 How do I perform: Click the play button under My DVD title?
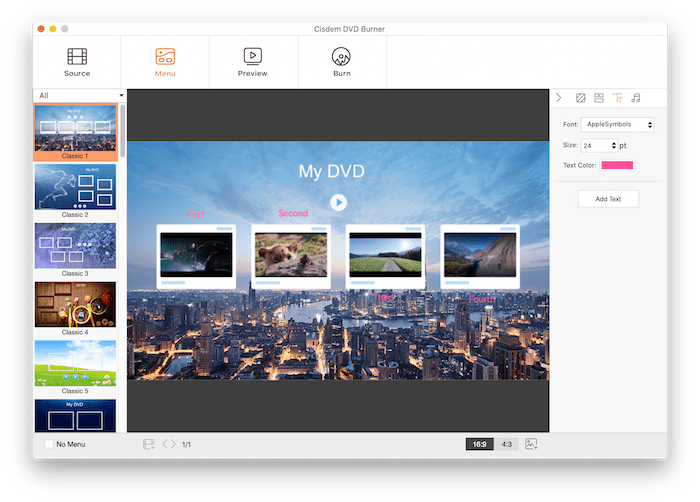coord(339,202)
